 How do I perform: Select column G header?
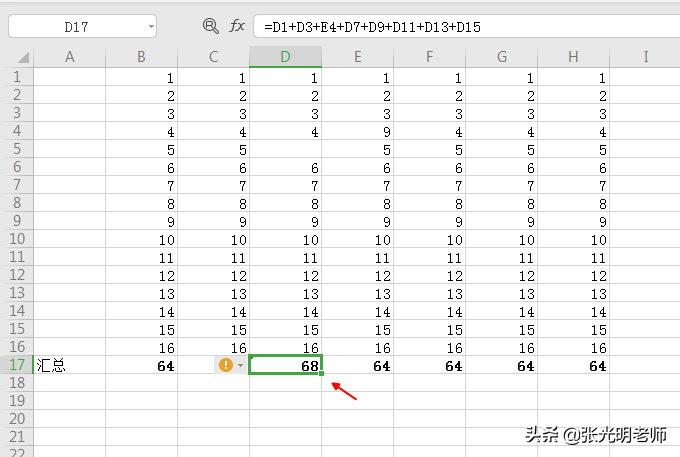pyautogui.click(x=501, y=57)
